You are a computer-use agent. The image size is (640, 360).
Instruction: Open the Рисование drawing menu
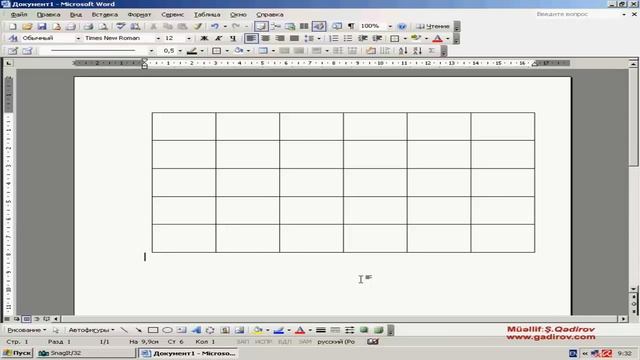tap(27, 330)
